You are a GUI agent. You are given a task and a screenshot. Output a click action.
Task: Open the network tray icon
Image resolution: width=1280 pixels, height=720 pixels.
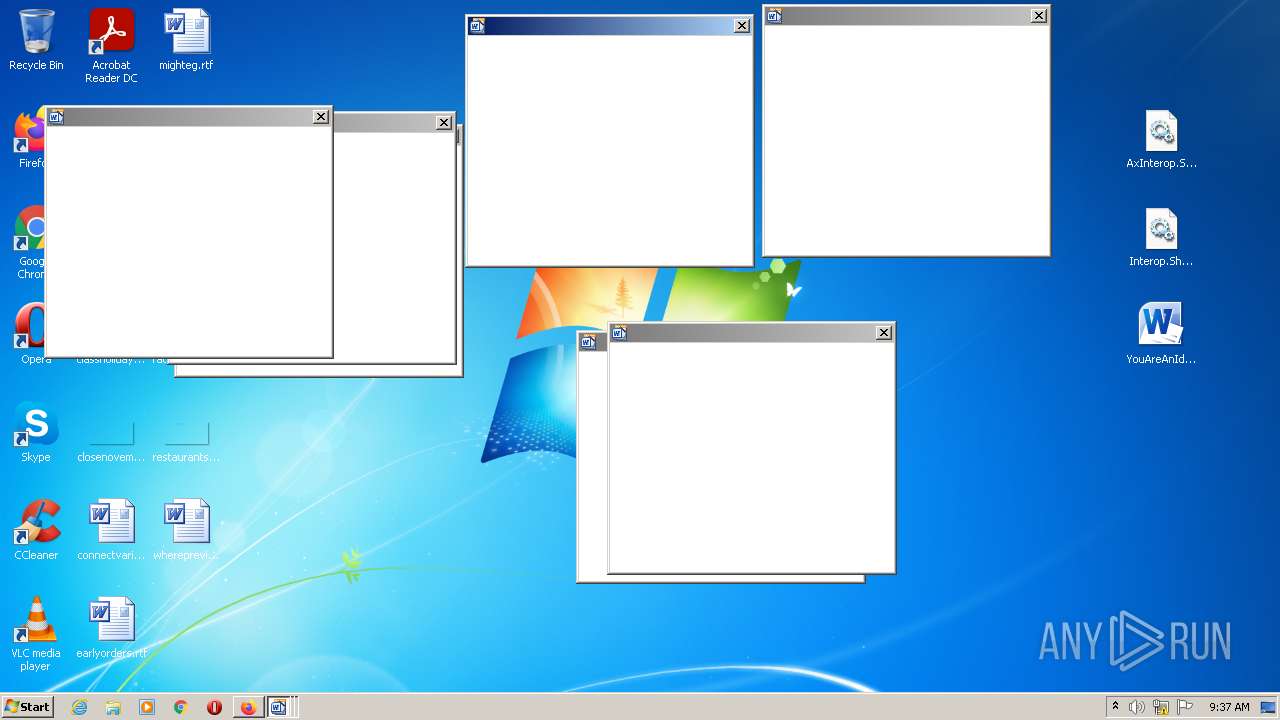(x=1161, y=707)
